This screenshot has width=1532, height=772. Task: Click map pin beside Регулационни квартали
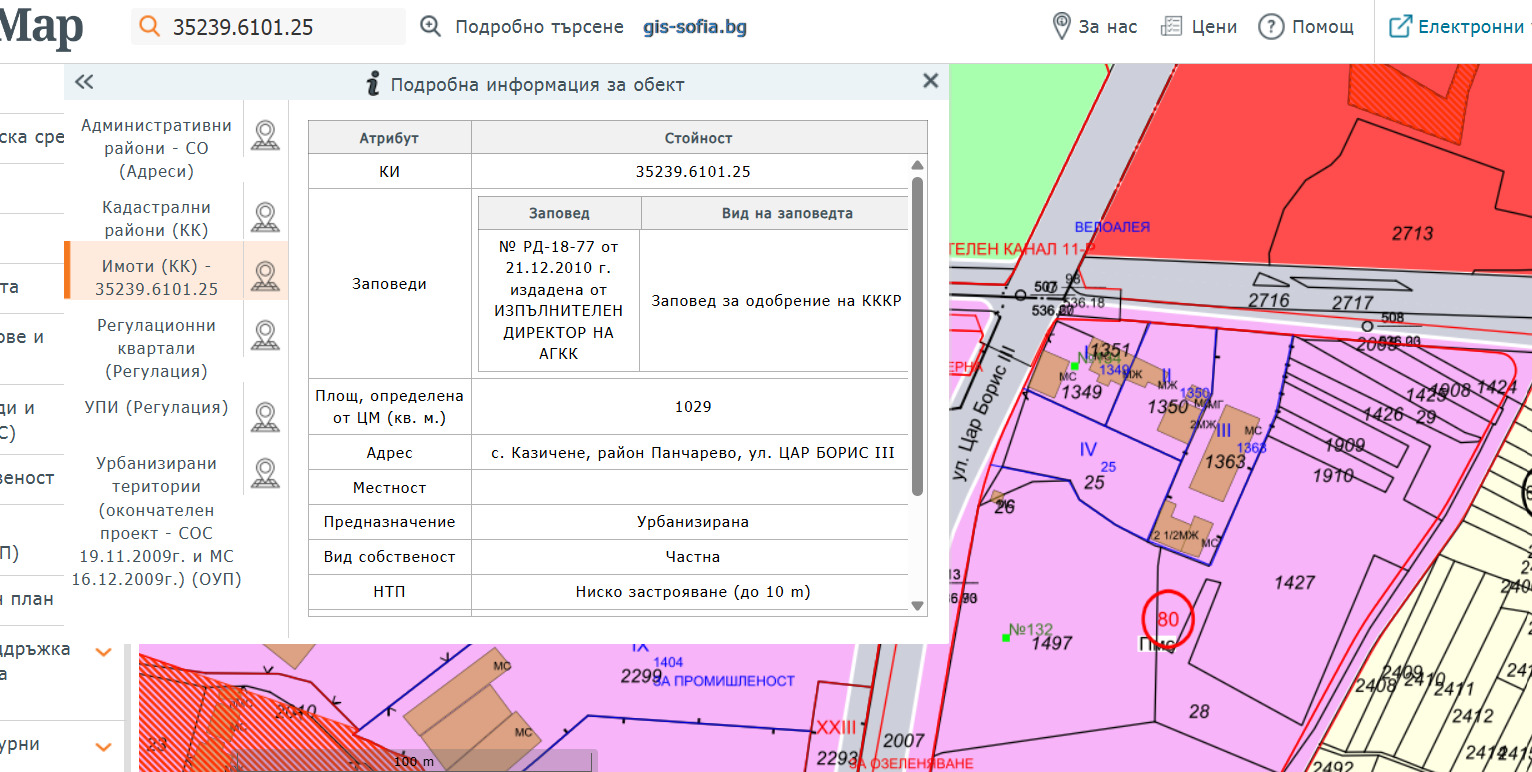click(x=264, y=336)
